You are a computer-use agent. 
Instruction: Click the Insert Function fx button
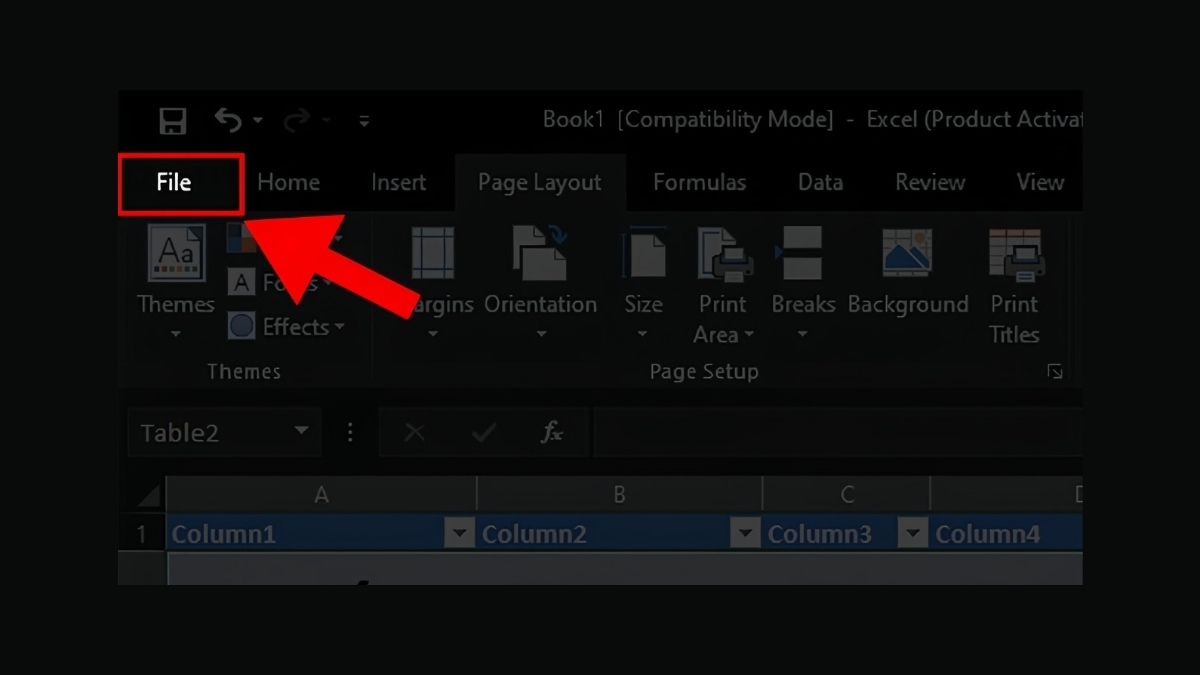click(x=551, y=432)
